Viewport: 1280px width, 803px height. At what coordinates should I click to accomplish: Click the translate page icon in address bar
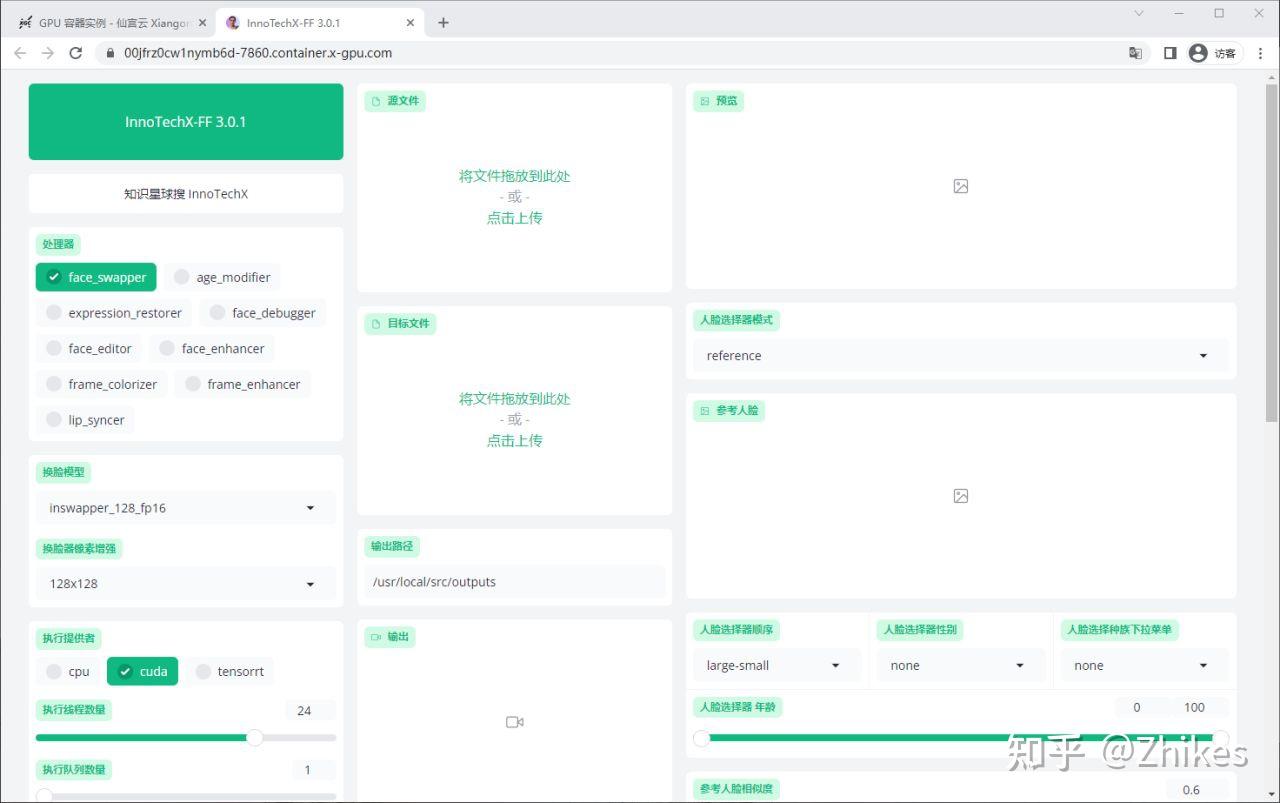pyautogui.click(x=1135, y=53)
